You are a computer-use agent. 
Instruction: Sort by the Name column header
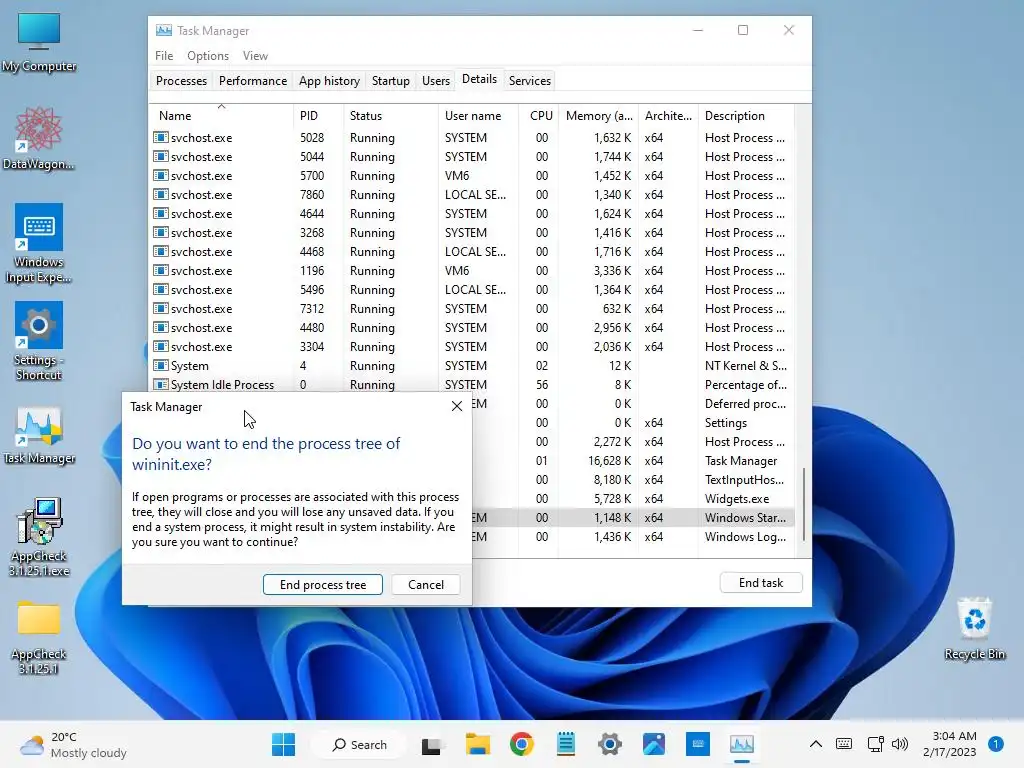tap(221, 116)
